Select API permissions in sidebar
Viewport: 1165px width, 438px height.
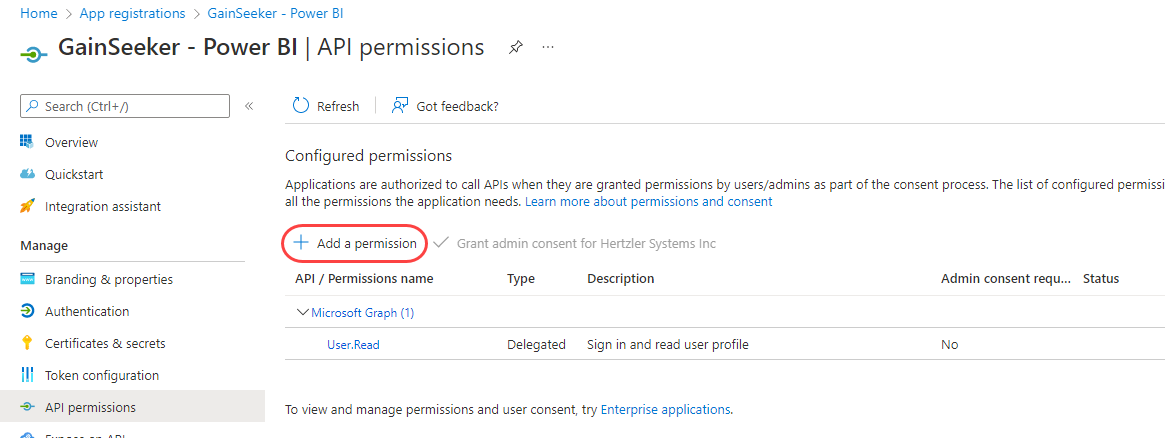(x=90, y=407)
